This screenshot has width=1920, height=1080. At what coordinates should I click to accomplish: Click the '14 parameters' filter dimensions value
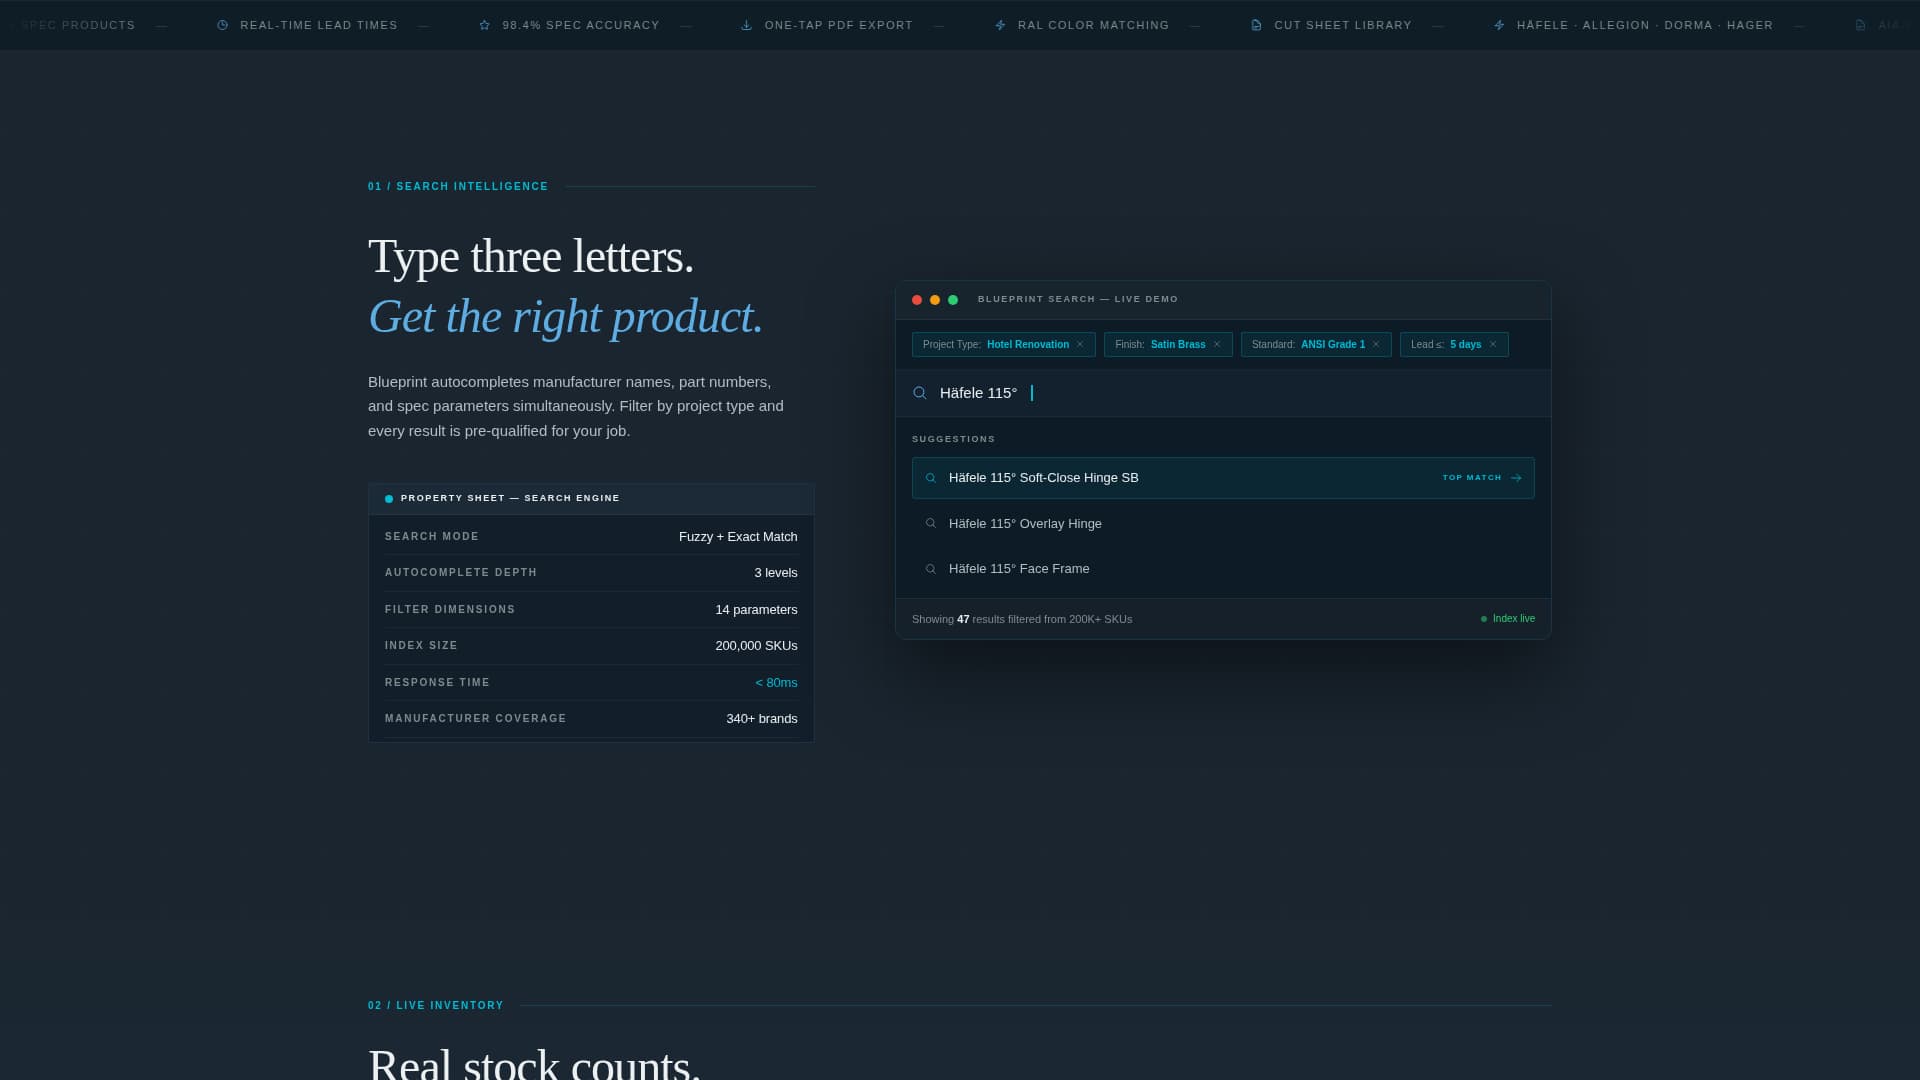(x=756, y=610)
